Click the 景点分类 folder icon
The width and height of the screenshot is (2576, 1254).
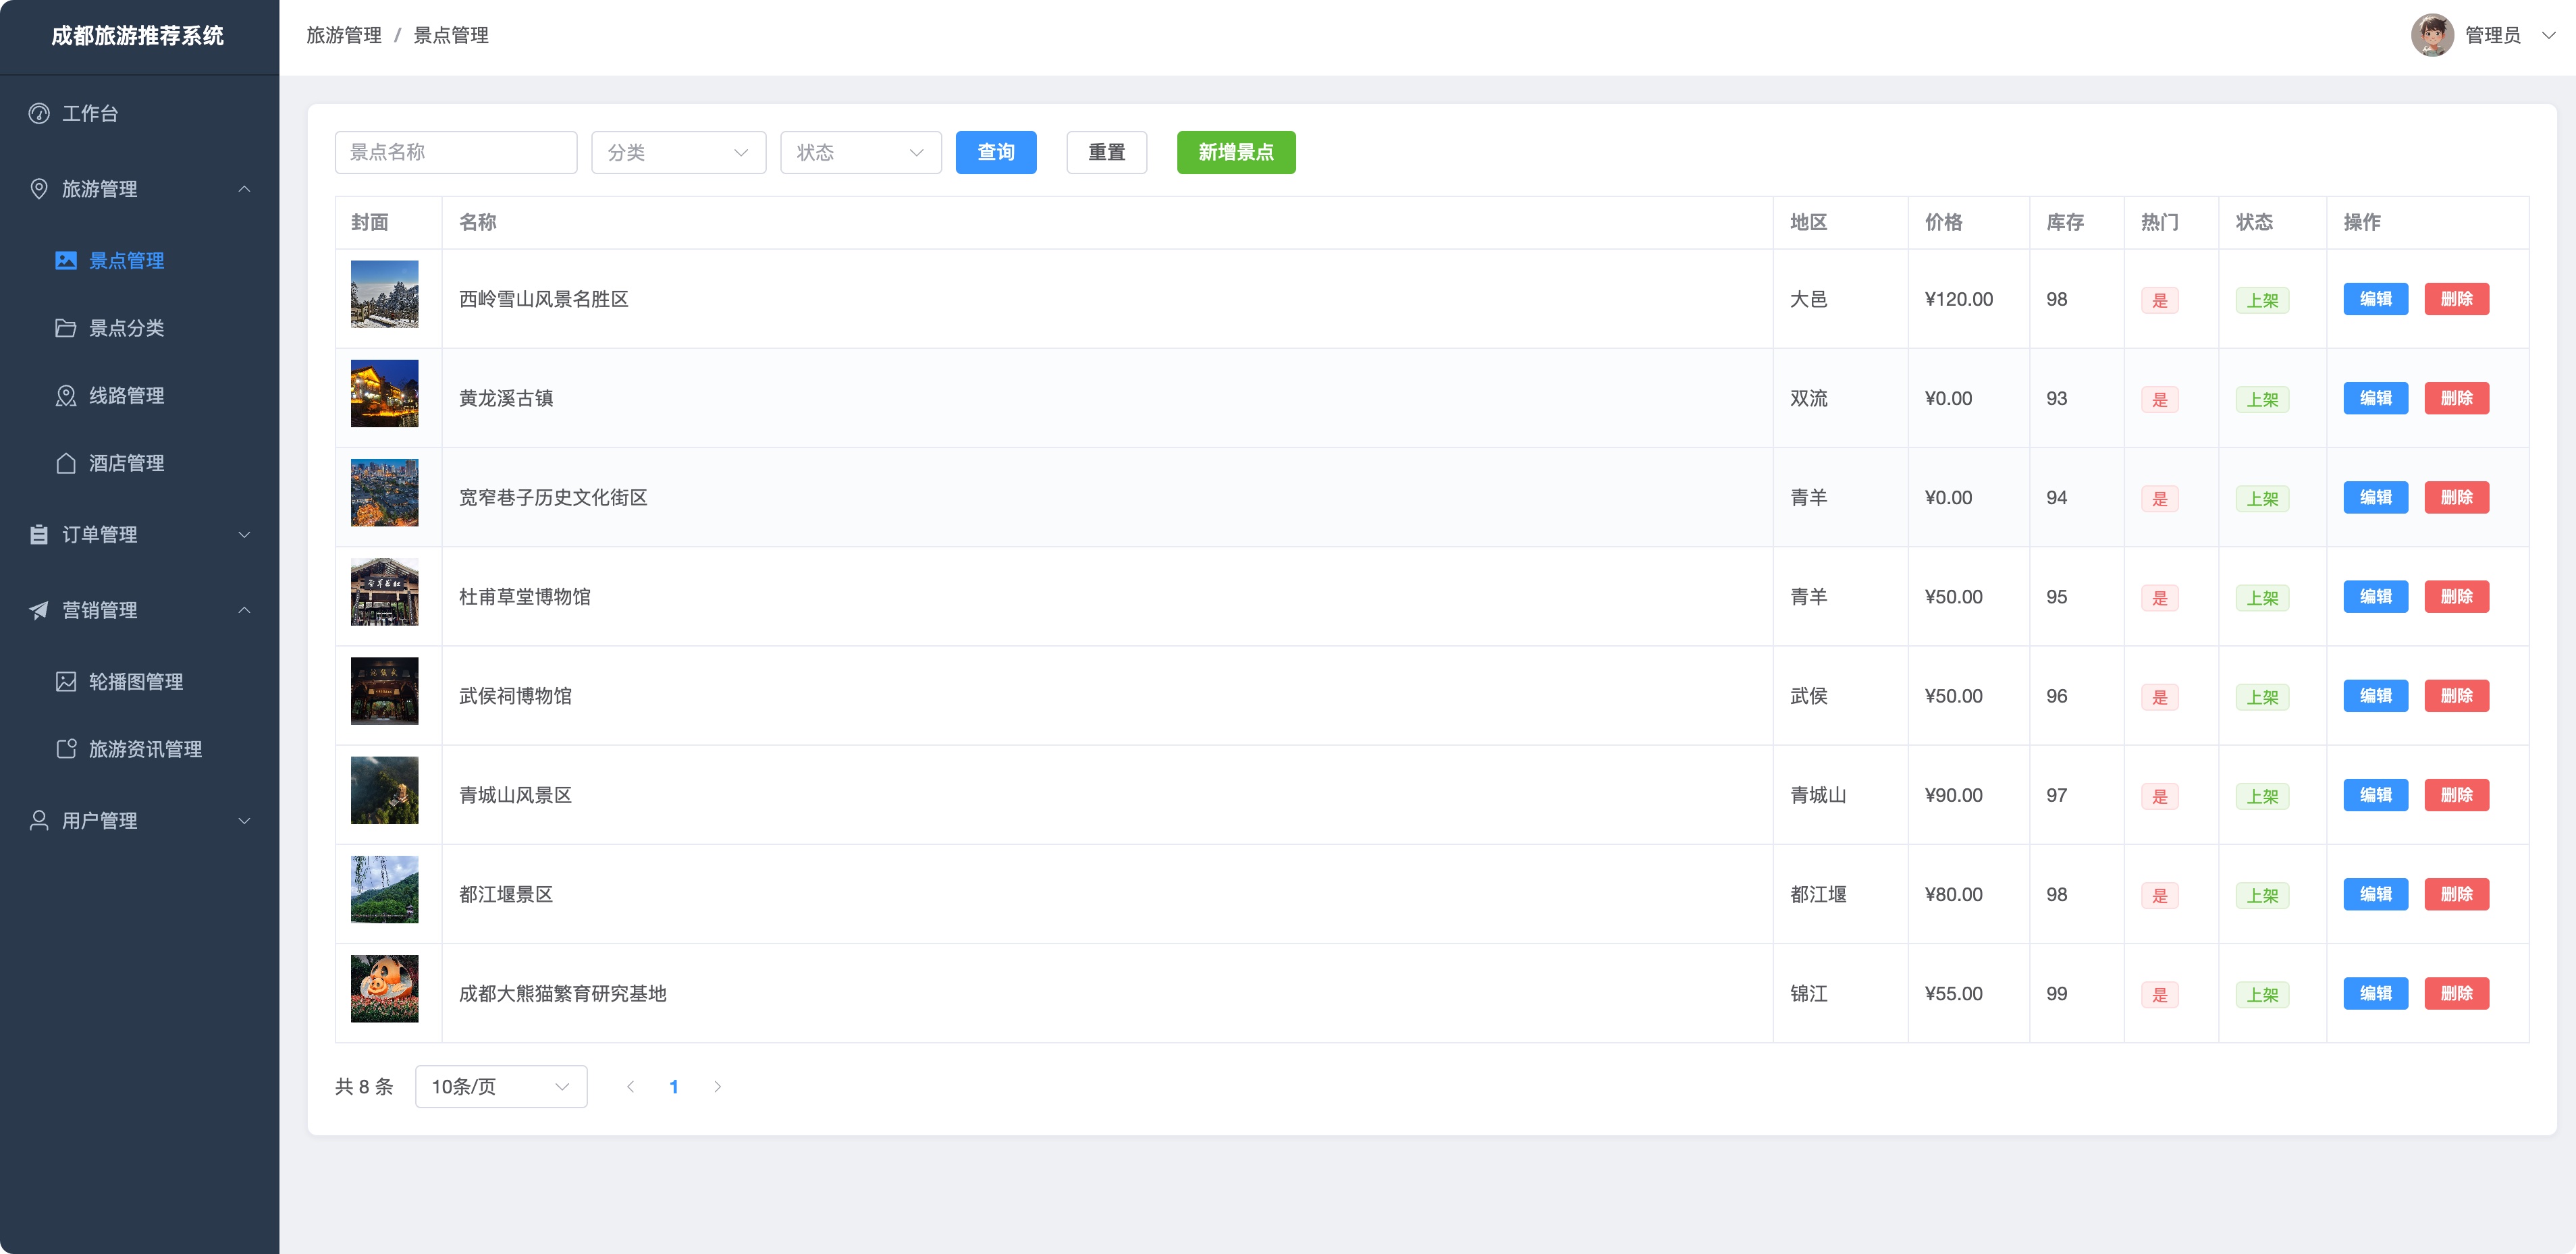click(x=66, y=328)
